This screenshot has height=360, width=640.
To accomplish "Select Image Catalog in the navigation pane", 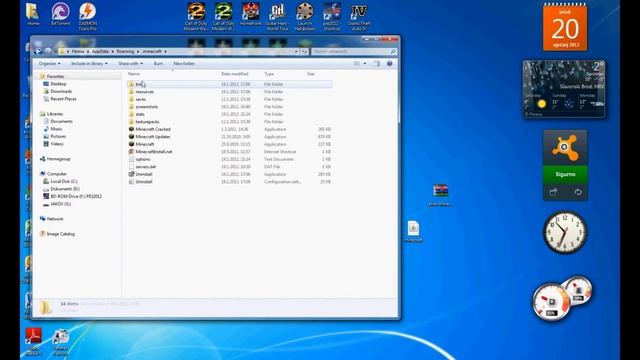I will click(60, 234).
